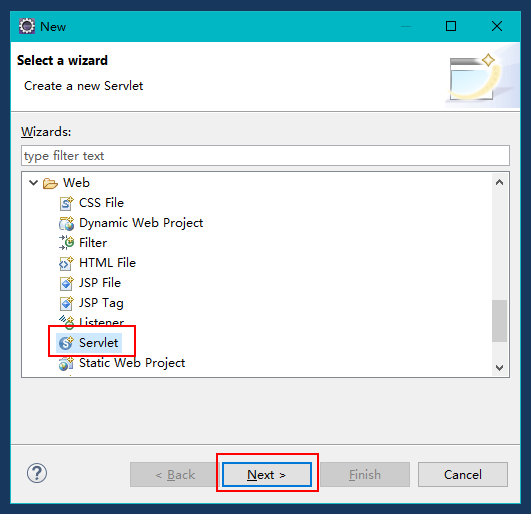Choose the JSP File icon
This screenshot has height=514, width=531.
click(x=66, y=283)
